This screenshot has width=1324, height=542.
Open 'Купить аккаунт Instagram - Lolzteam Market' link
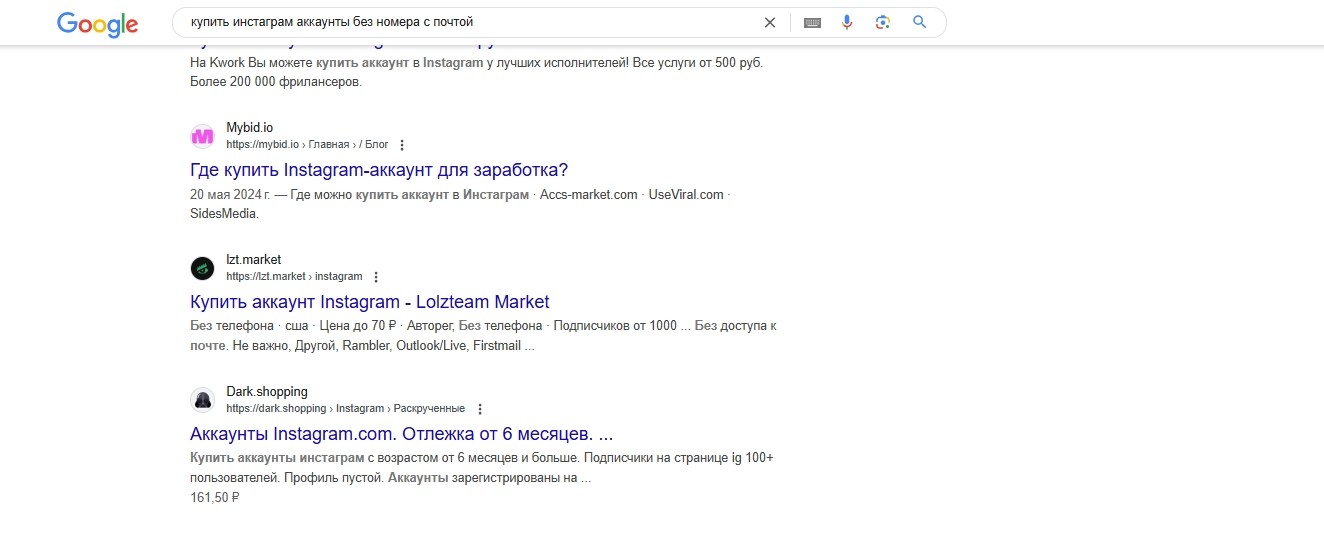[370, 301]
